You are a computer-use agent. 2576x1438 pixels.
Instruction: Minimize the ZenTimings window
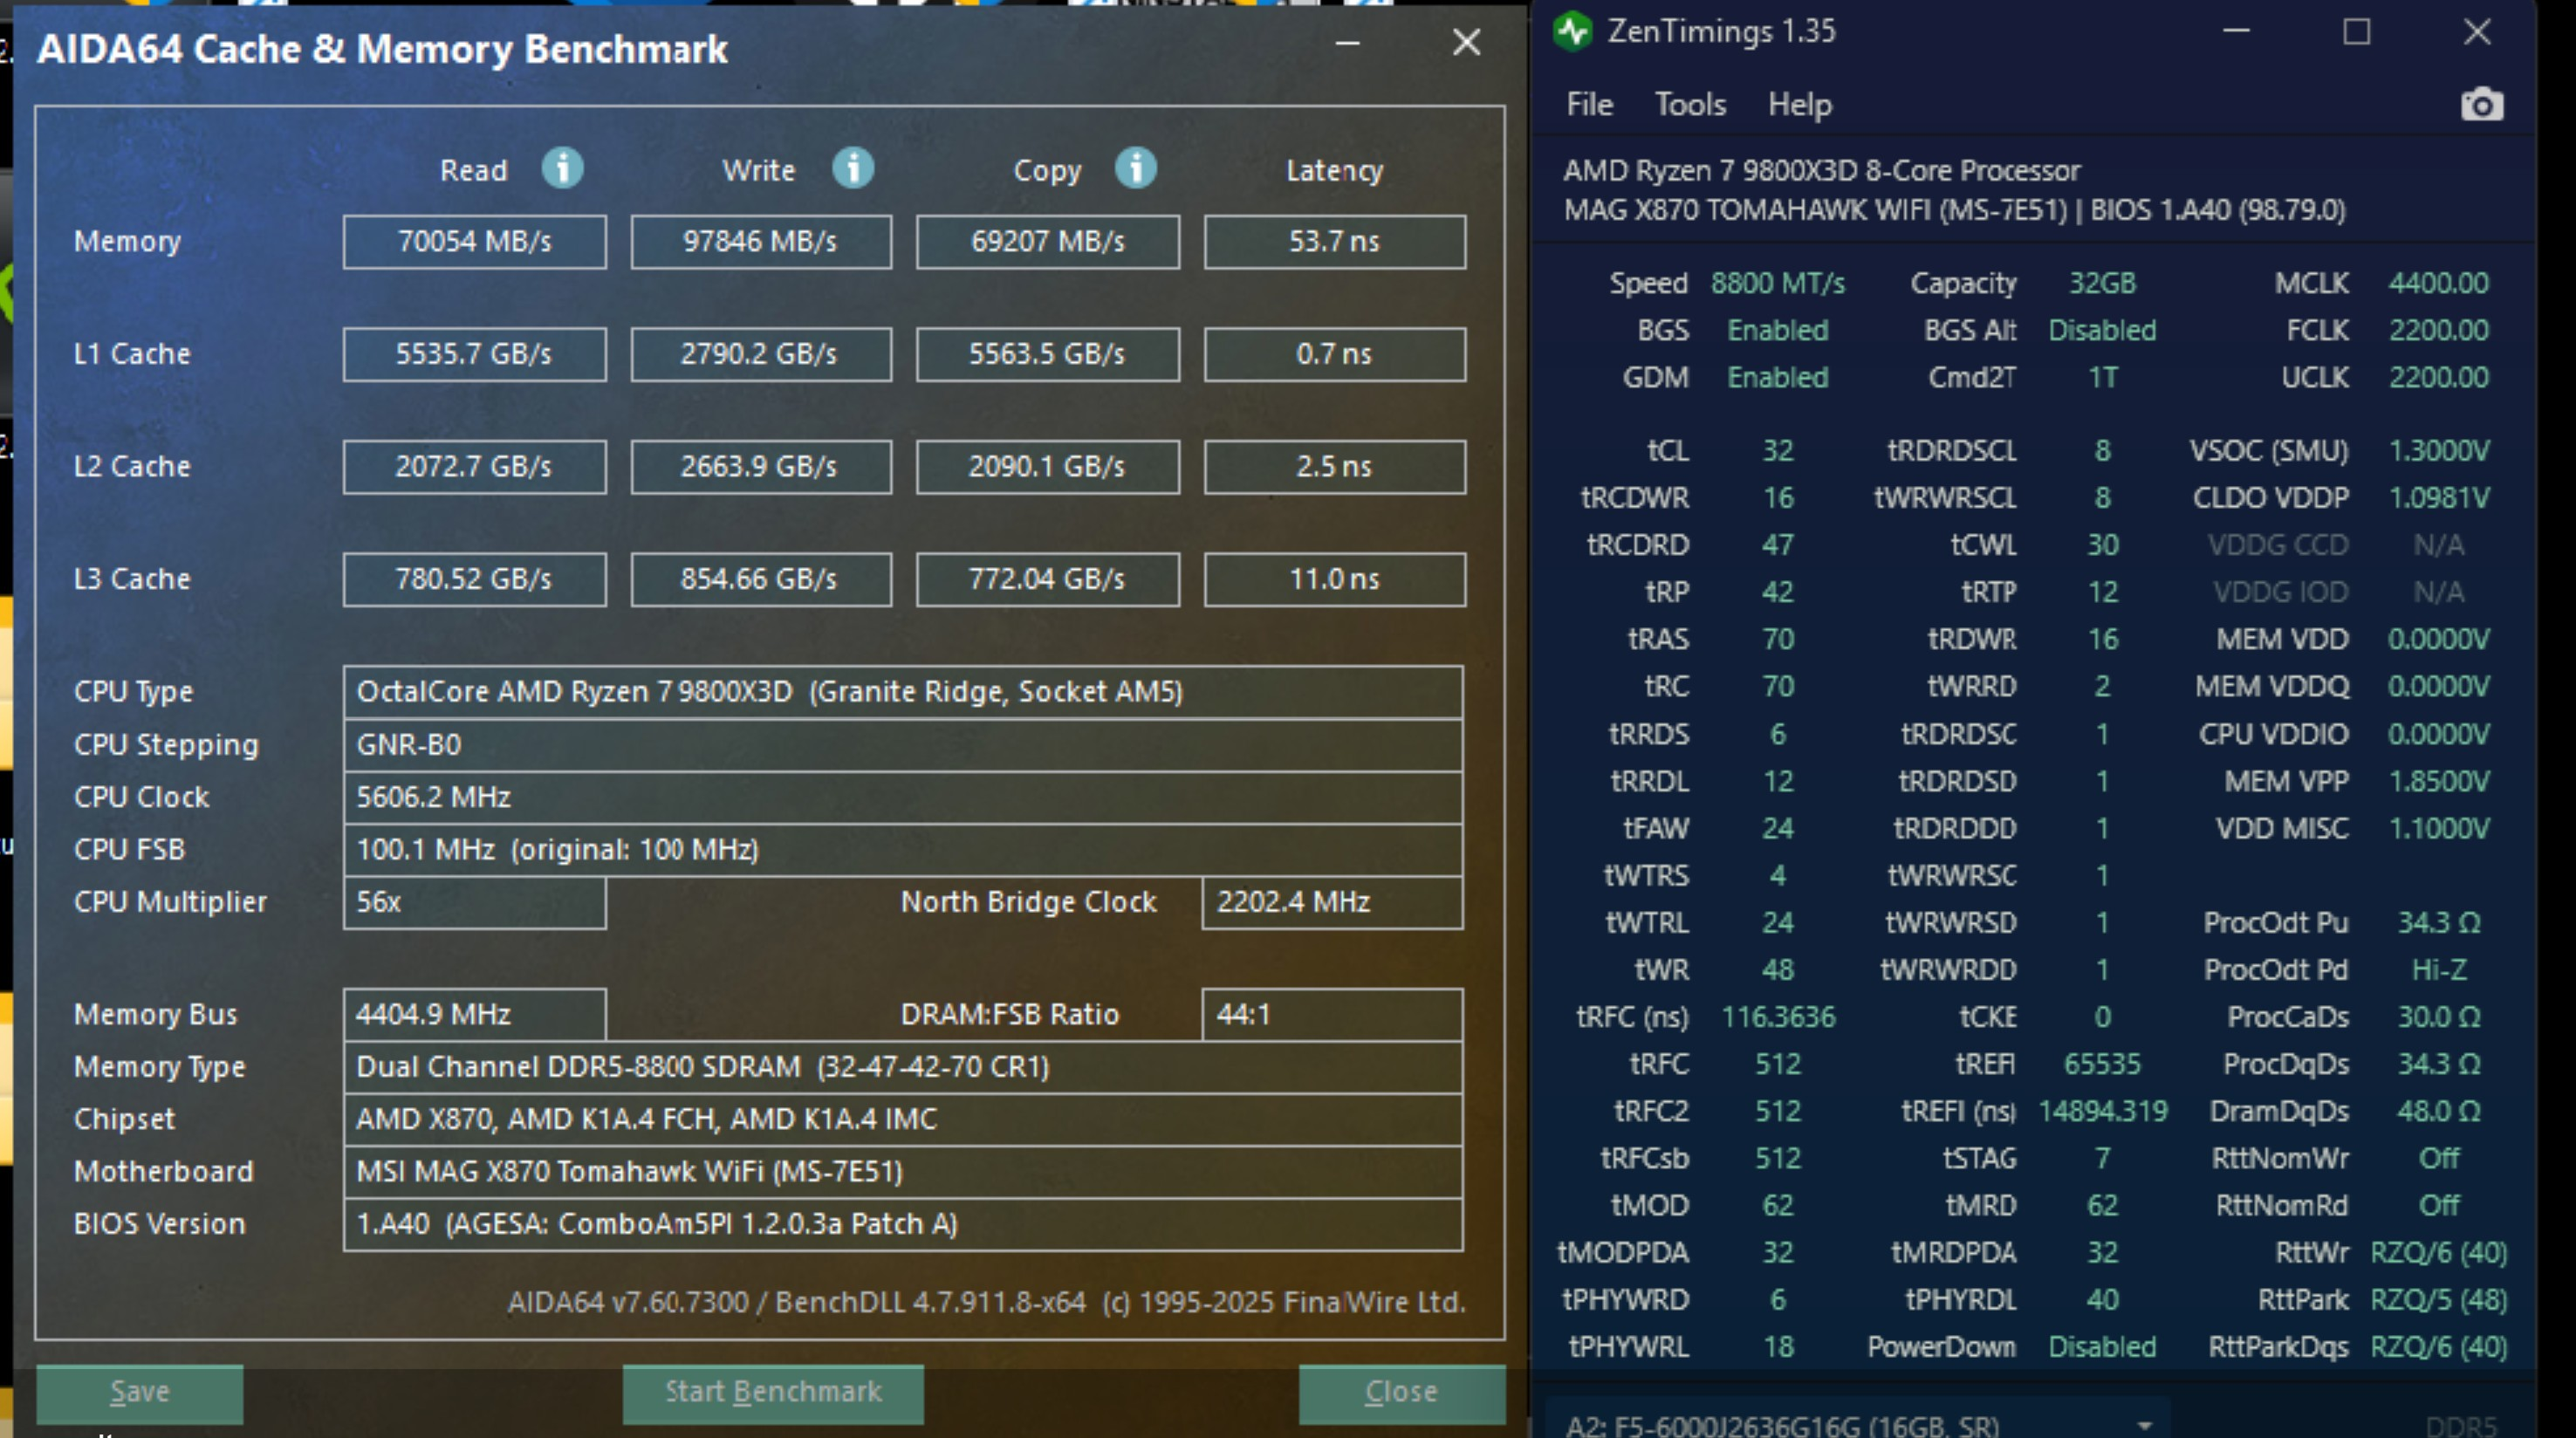click(x=2236, y=32)
